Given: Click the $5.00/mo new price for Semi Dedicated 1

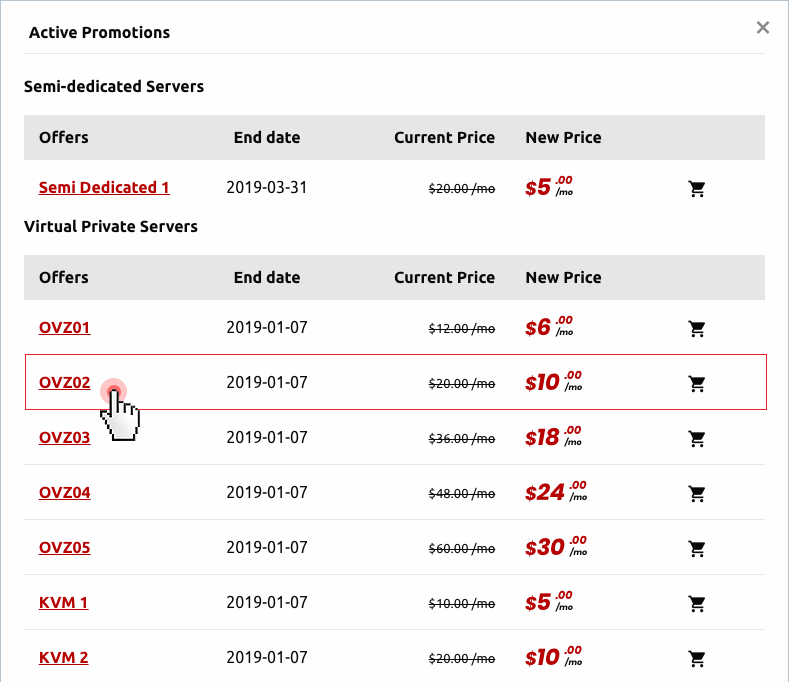Looking at the screenshot, I should click(549, 186).
